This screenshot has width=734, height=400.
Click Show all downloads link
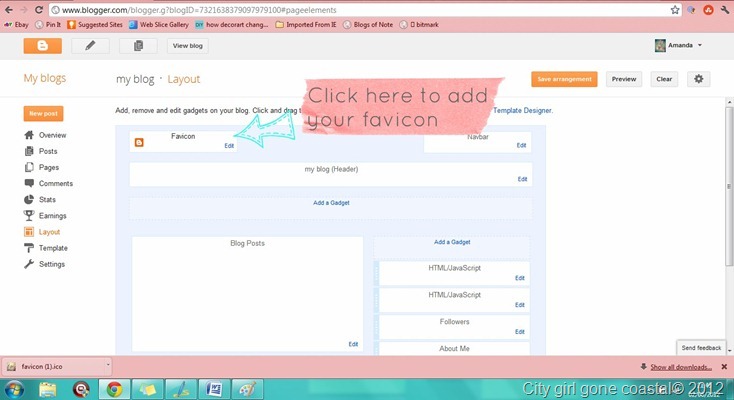[x=681, y=367]
